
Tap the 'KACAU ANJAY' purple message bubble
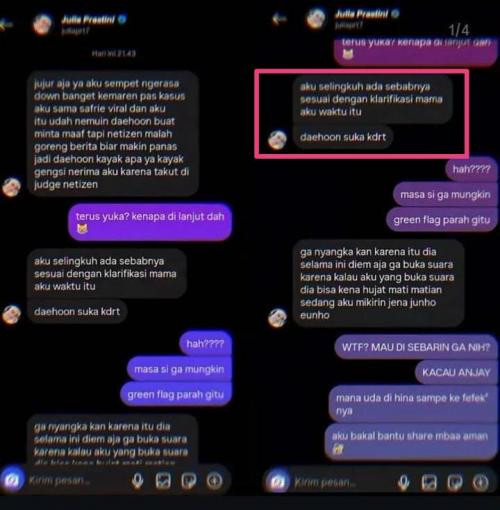456,372
